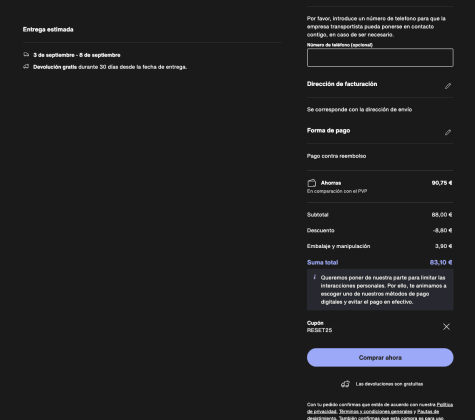Click the Entrega estimada heading
This screenshot has height=420, width=475.
coord(48,30)
